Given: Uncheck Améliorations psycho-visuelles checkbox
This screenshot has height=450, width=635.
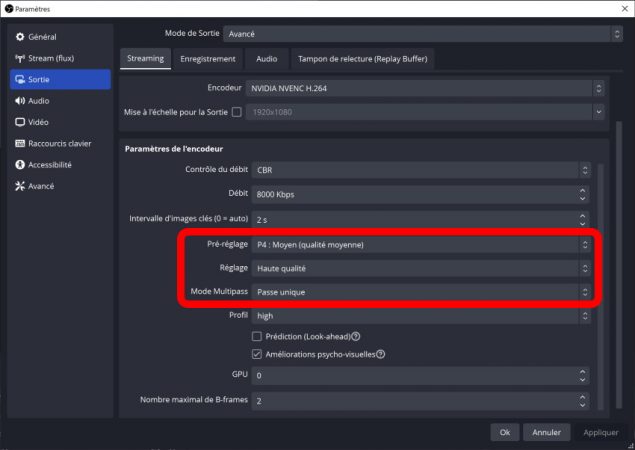Looking at the screenshot, I should point(257,354).
